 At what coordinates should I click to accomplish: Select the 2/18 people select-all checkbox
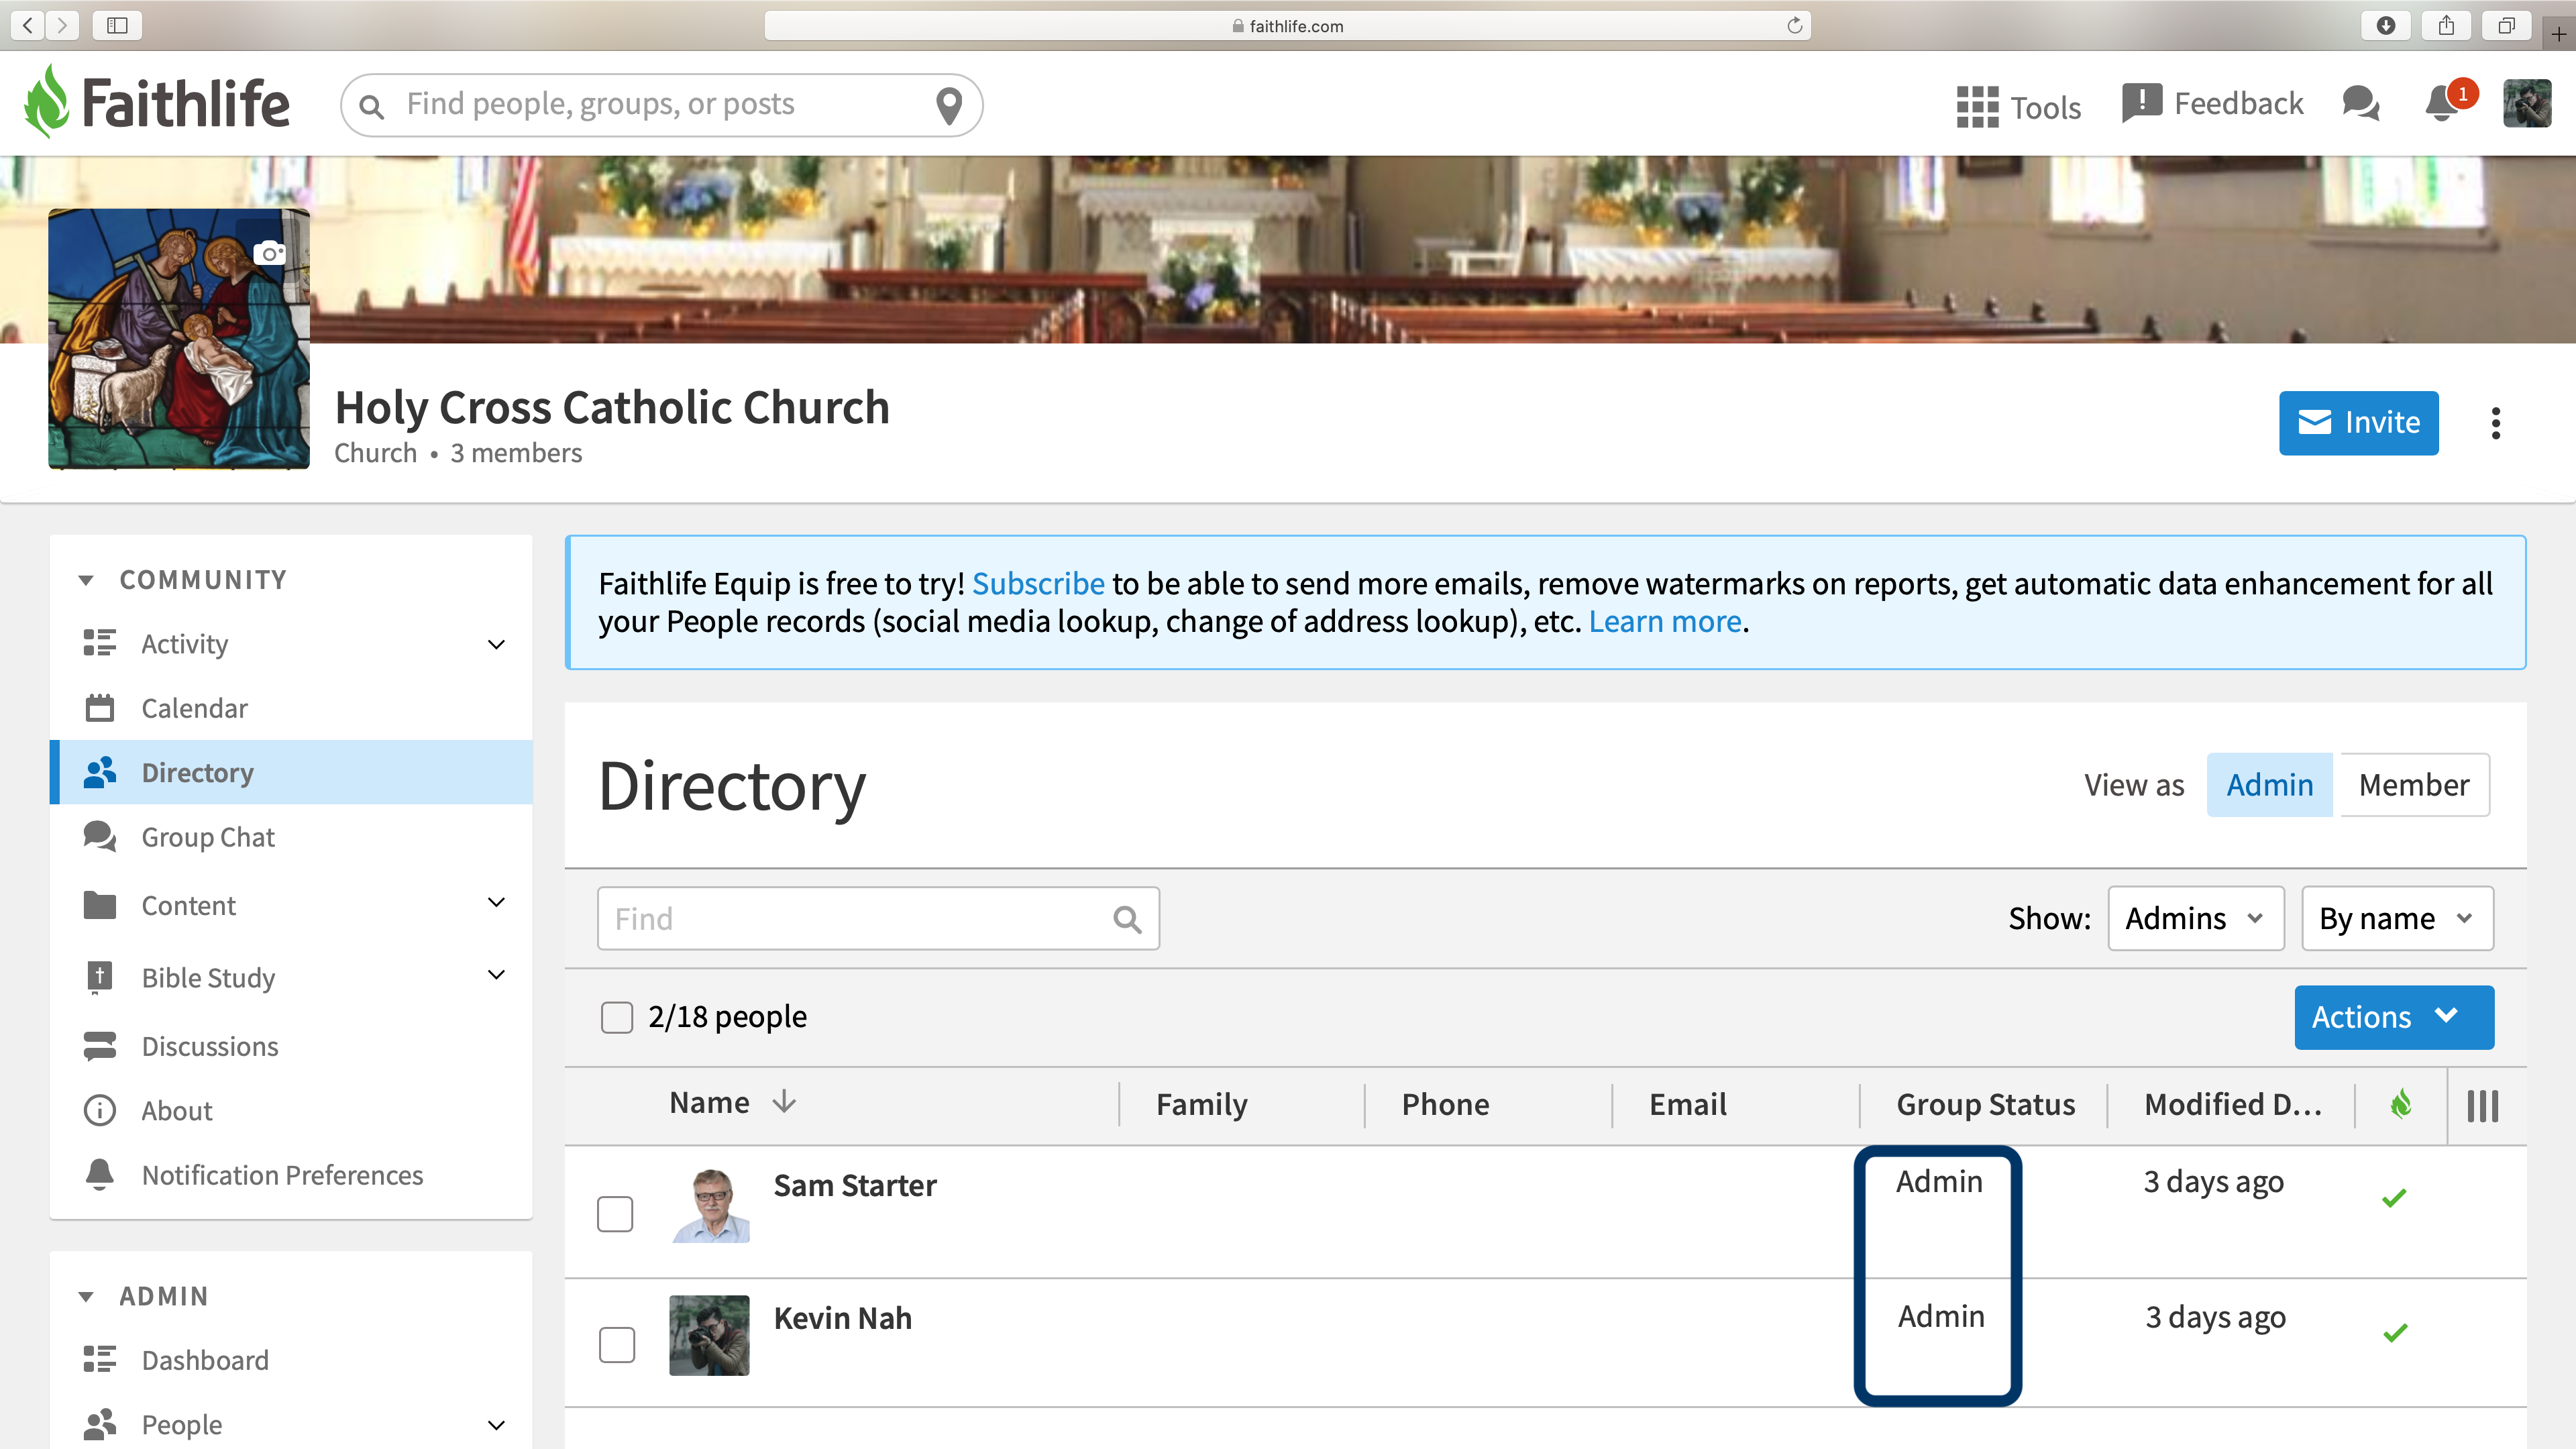coord(617,1018)
